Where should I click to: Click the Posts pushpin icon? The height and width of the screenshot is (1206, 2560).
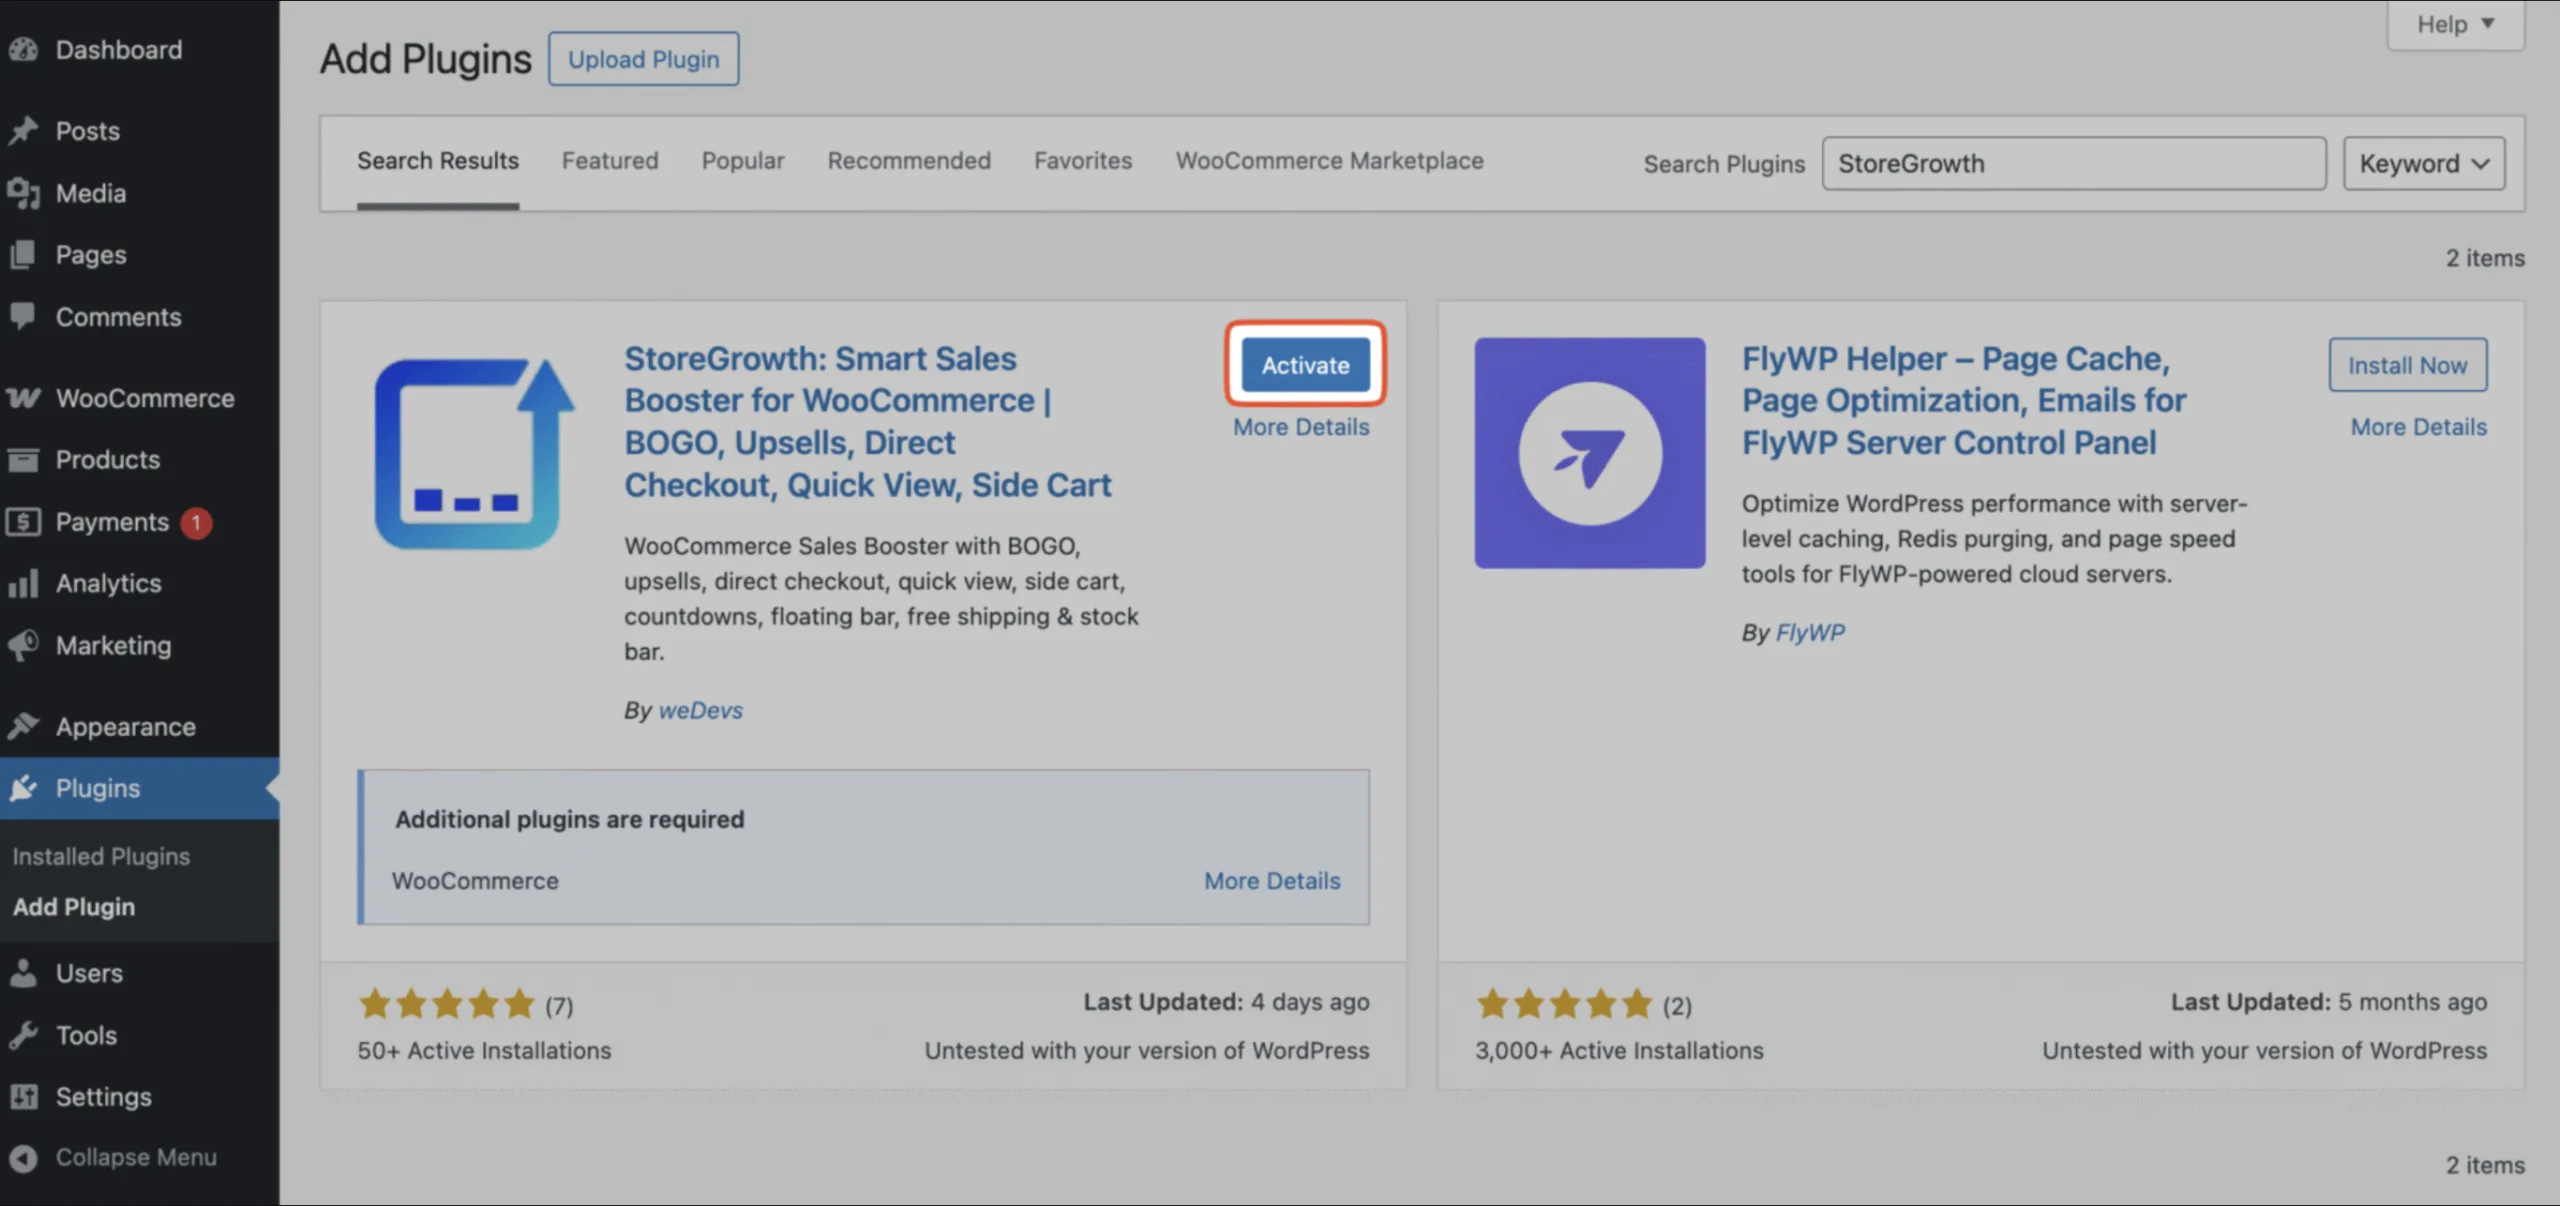pos(23,131)
